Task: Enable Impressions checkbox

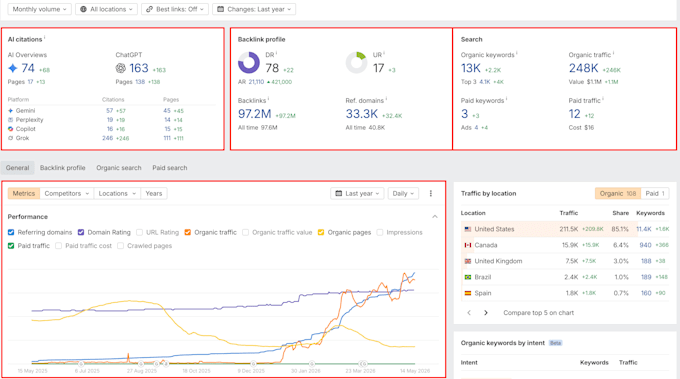Action: [x=380, y=232]
